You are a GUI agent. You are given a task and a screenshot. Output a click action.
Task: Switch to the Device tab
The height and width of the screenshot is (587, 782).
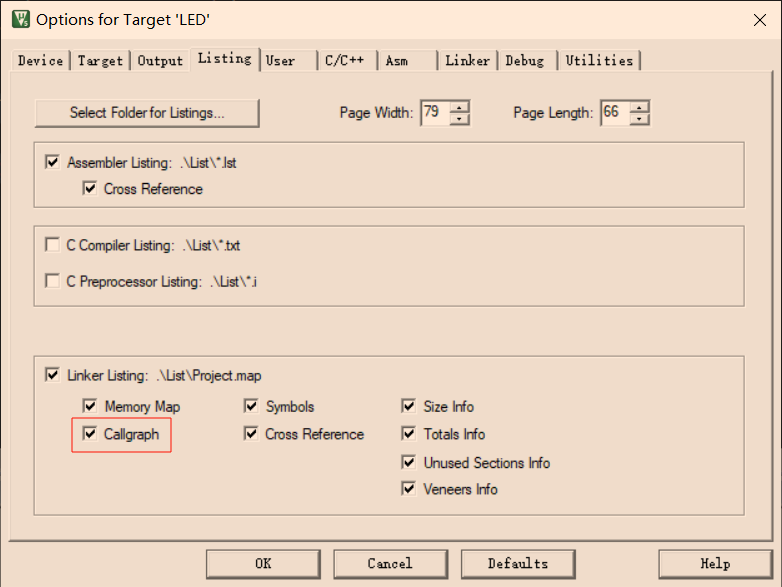(40, 61)
